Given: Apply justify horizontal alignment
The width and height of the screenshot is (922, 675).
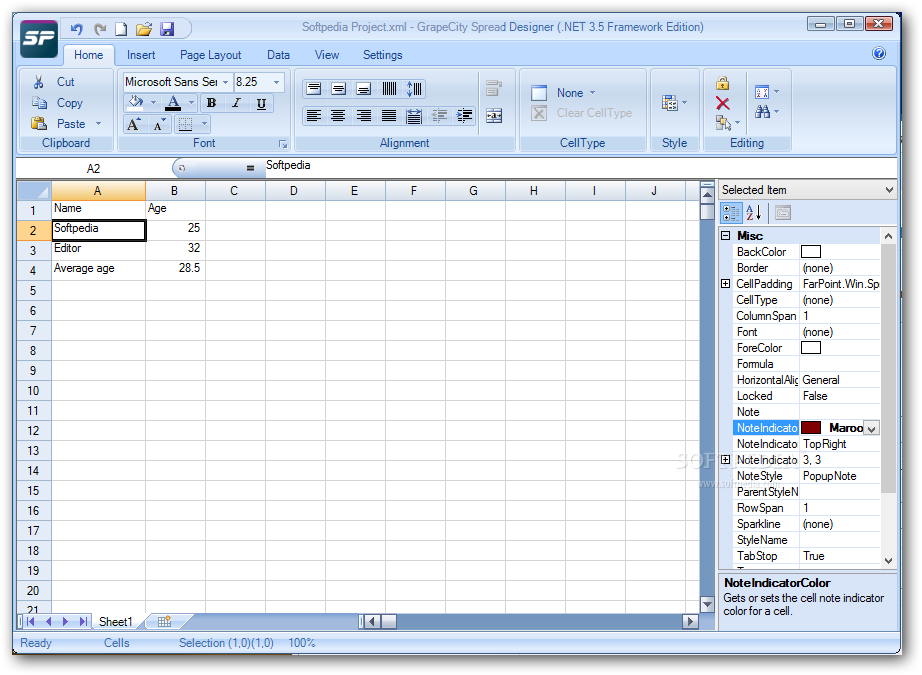Looking at the screenshot, I should pyautogui.click(x=389, y=115).
